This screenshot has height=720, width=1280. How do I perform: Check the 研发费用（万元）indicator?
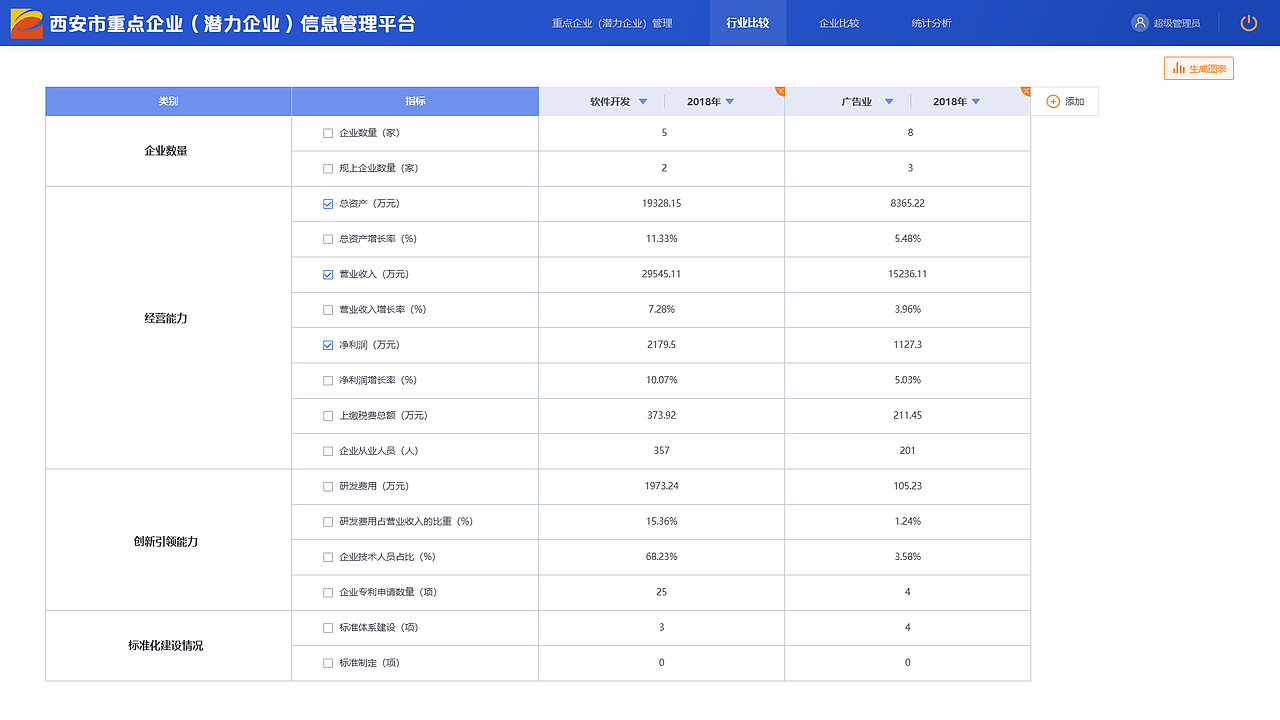pos(327,486)
